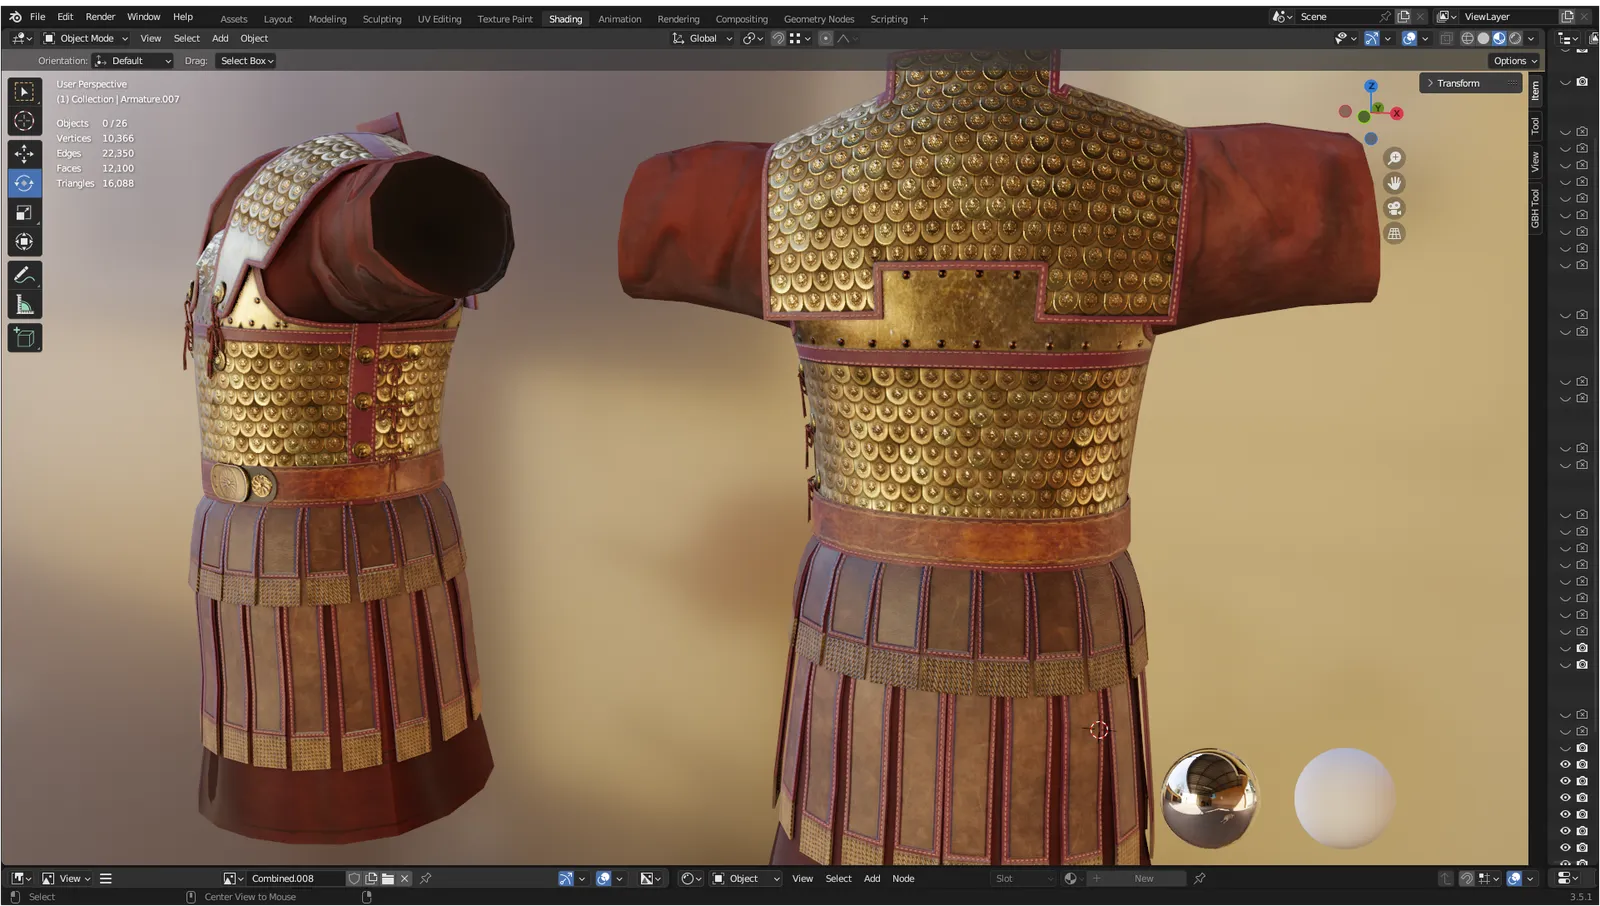This screenshot has height=906, width=1600.
Task: Click the viewport zoom magnifier gizmo
Action: point(1394,158)
